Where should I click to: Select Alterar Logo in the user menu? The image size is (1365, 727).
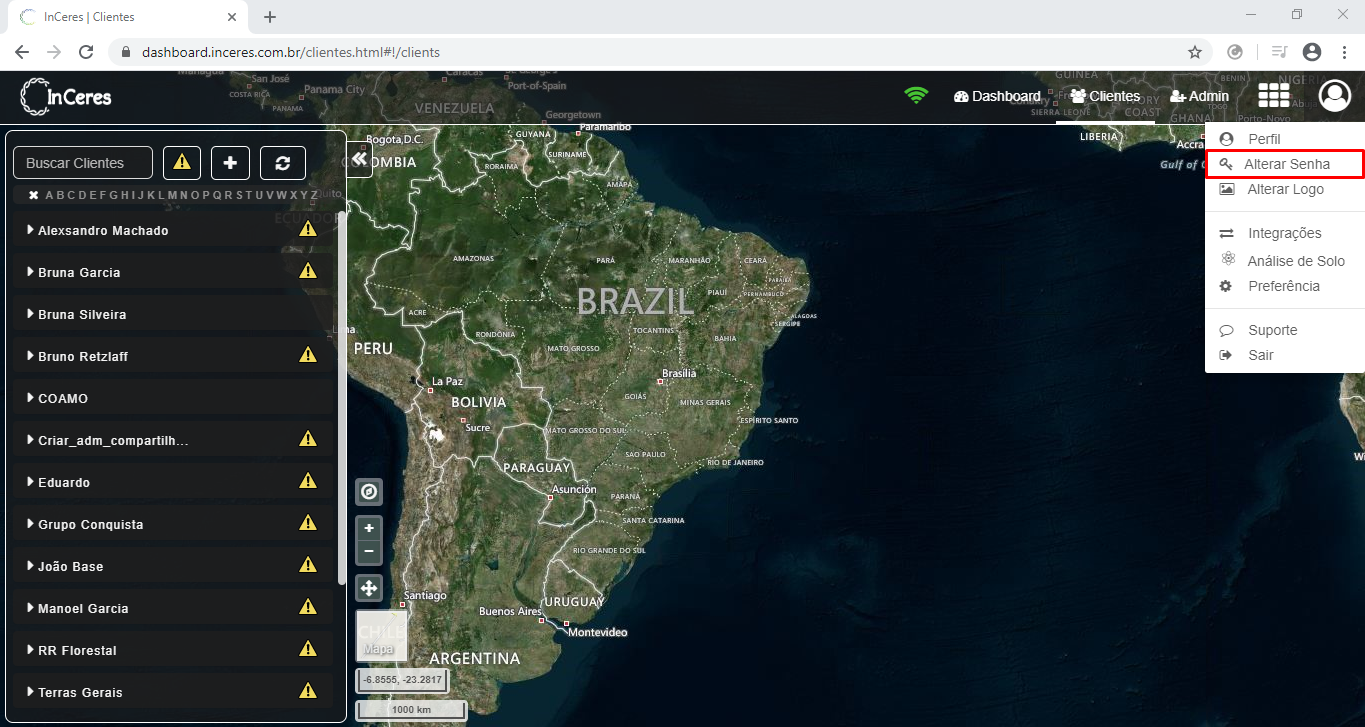click(x=1285, y=189)
